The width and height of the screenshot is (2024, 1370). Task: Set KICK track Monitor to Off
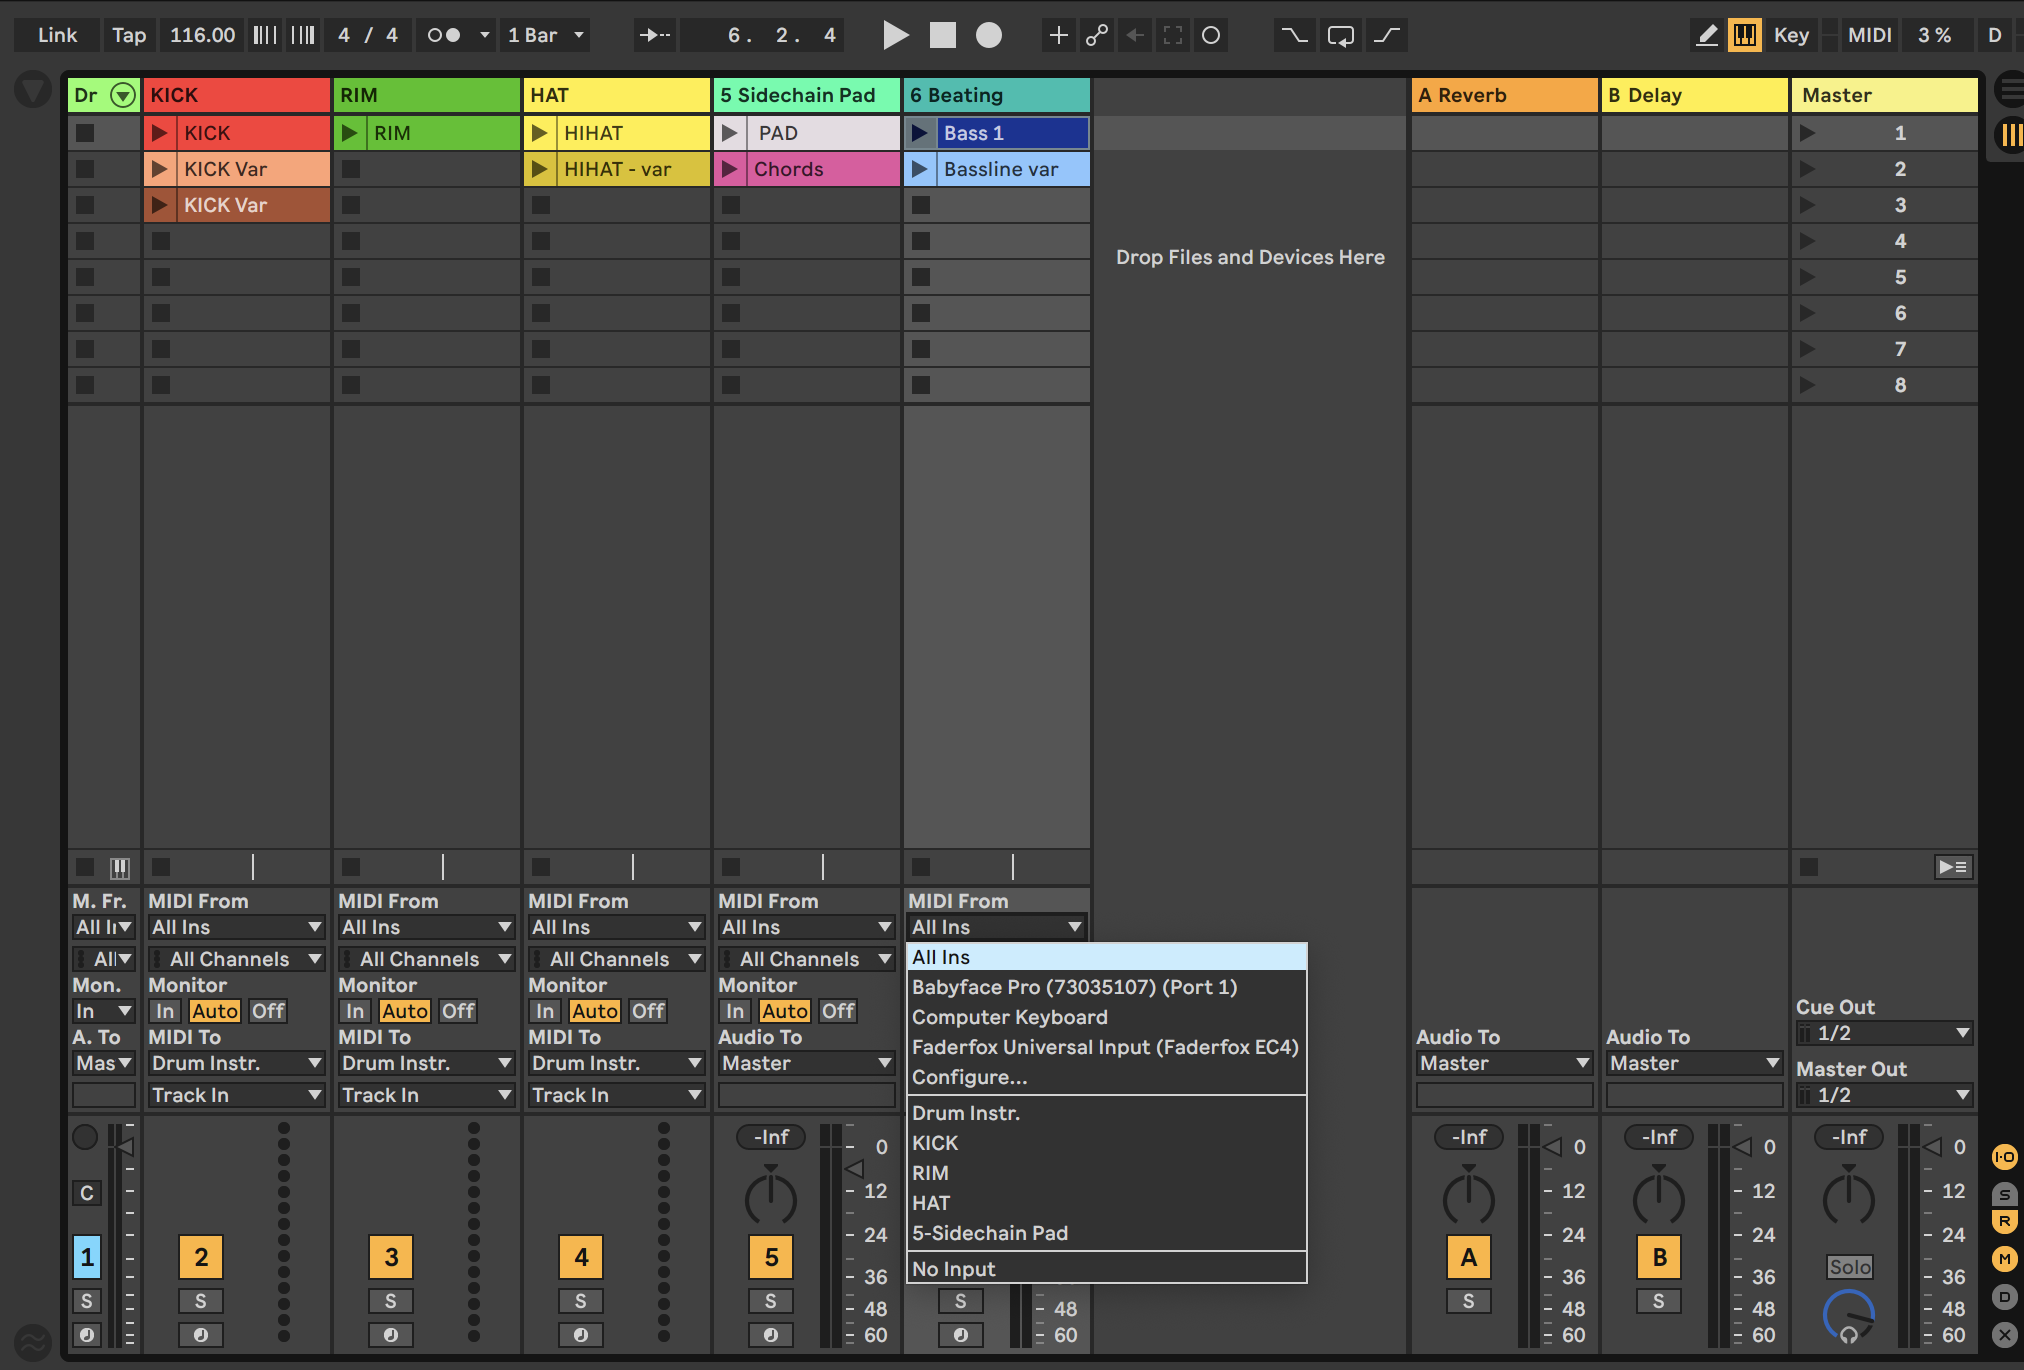[x=267, y=1011]
